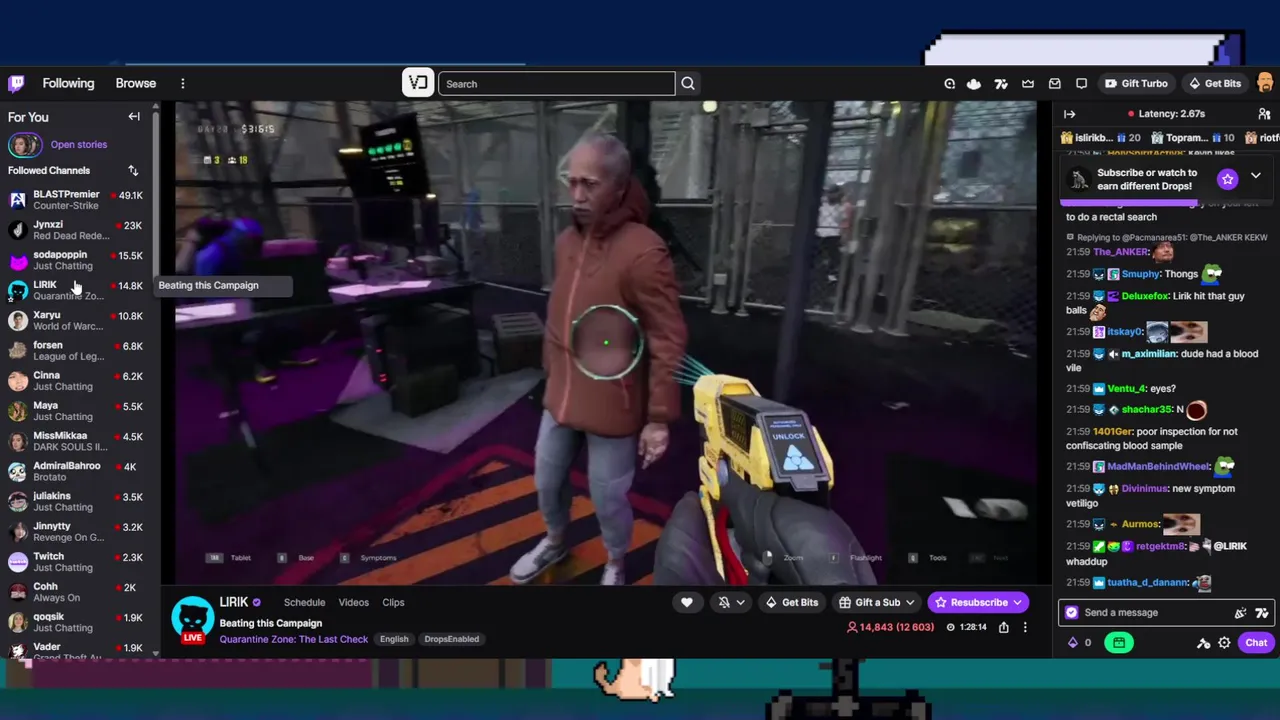Open the Quarantine Zone: The Last Check link
This screenshot has height=720, width=1280.
[294, 640]
